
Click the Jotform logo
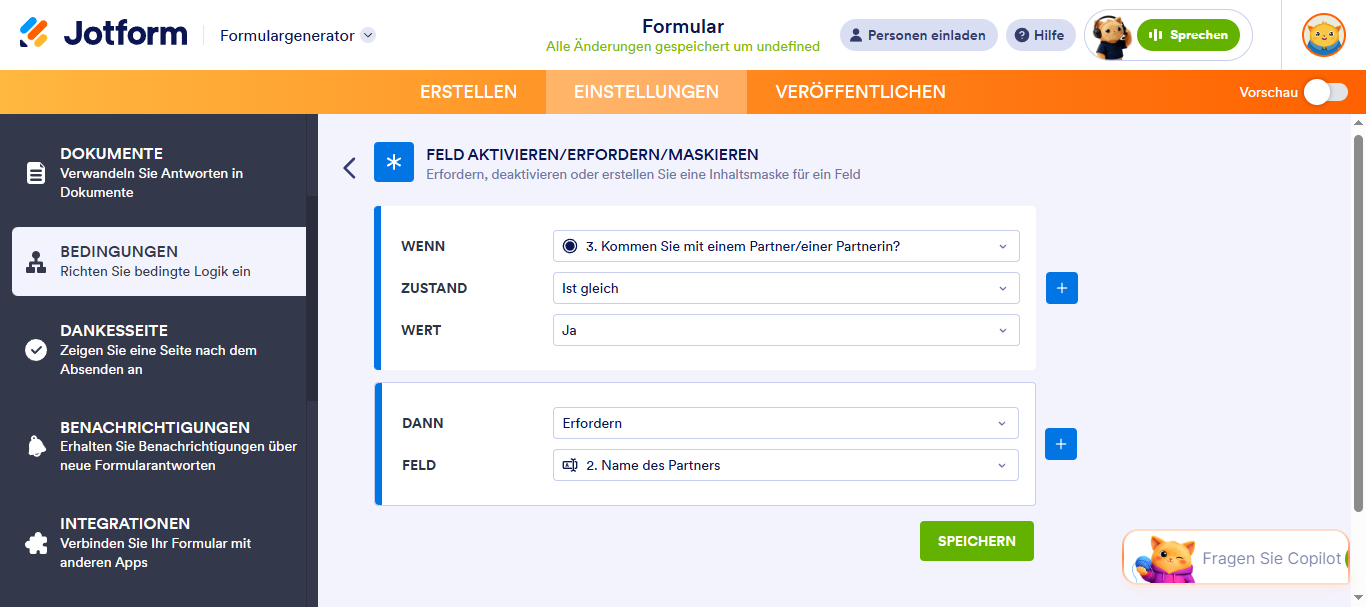tap(103, 33)
